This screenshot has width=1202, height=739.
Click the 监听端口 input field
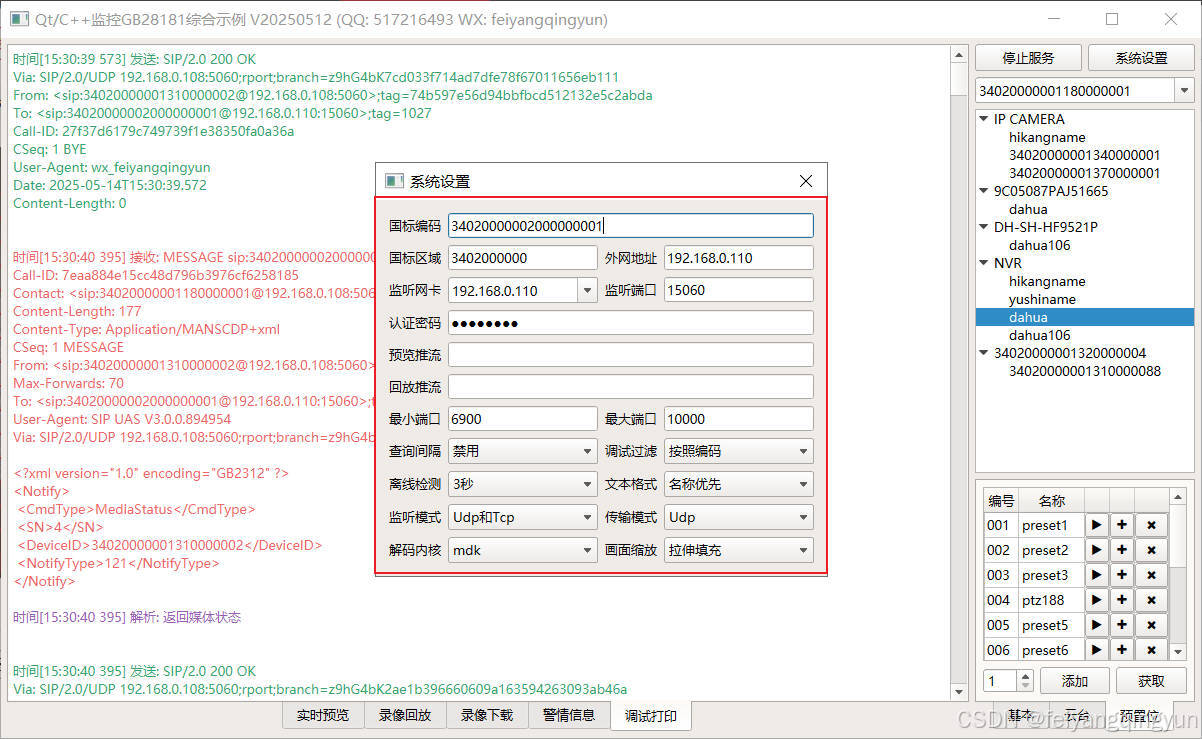(738, 291)
